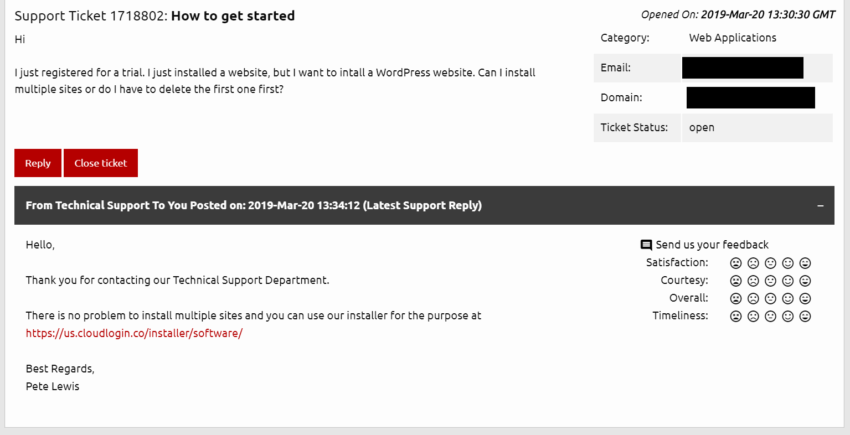Rate Satisfaction with the happiest face
This screenshot has height=435, width=850.
[x=805, y=263]
